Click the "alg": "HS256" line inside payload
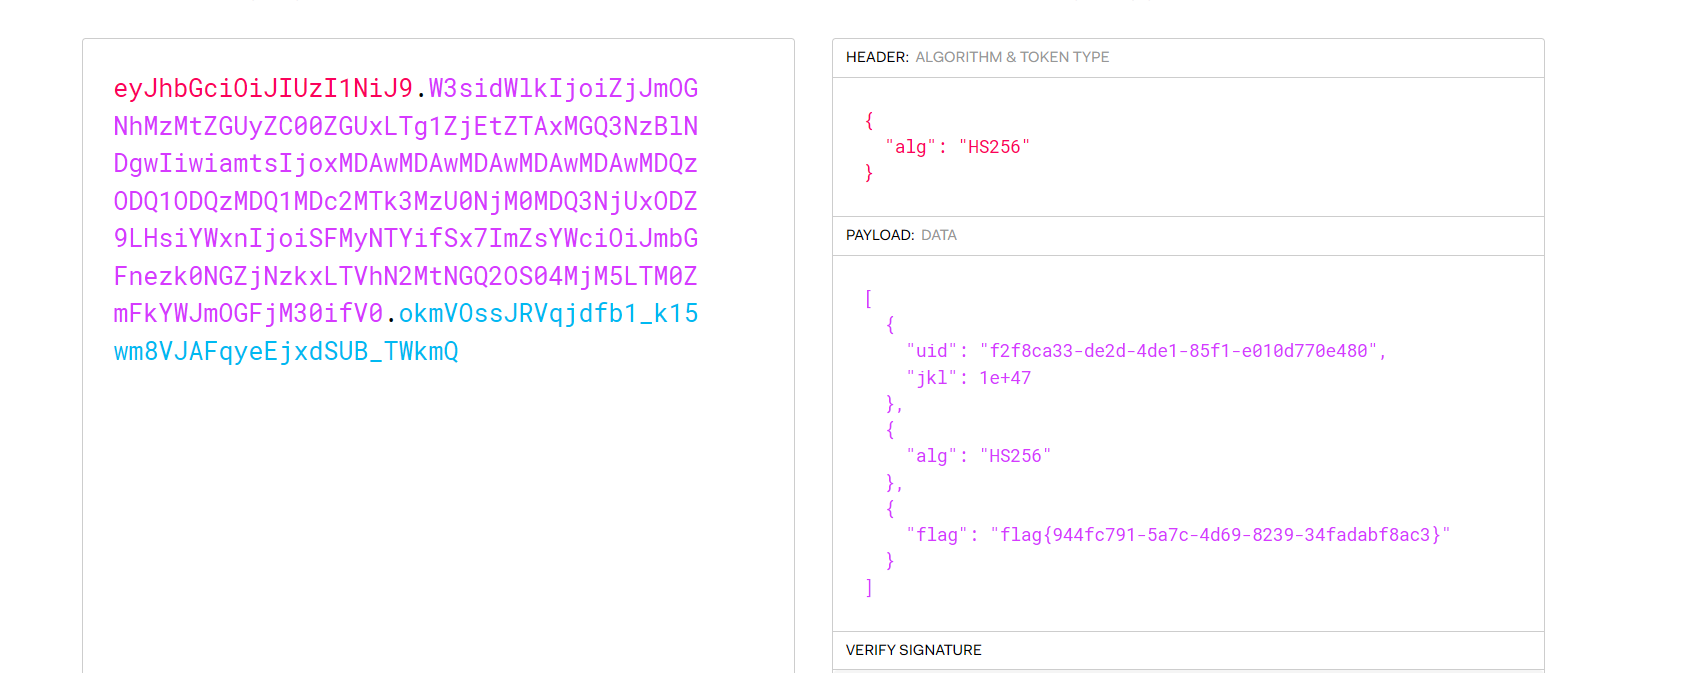 pos(978,456)
